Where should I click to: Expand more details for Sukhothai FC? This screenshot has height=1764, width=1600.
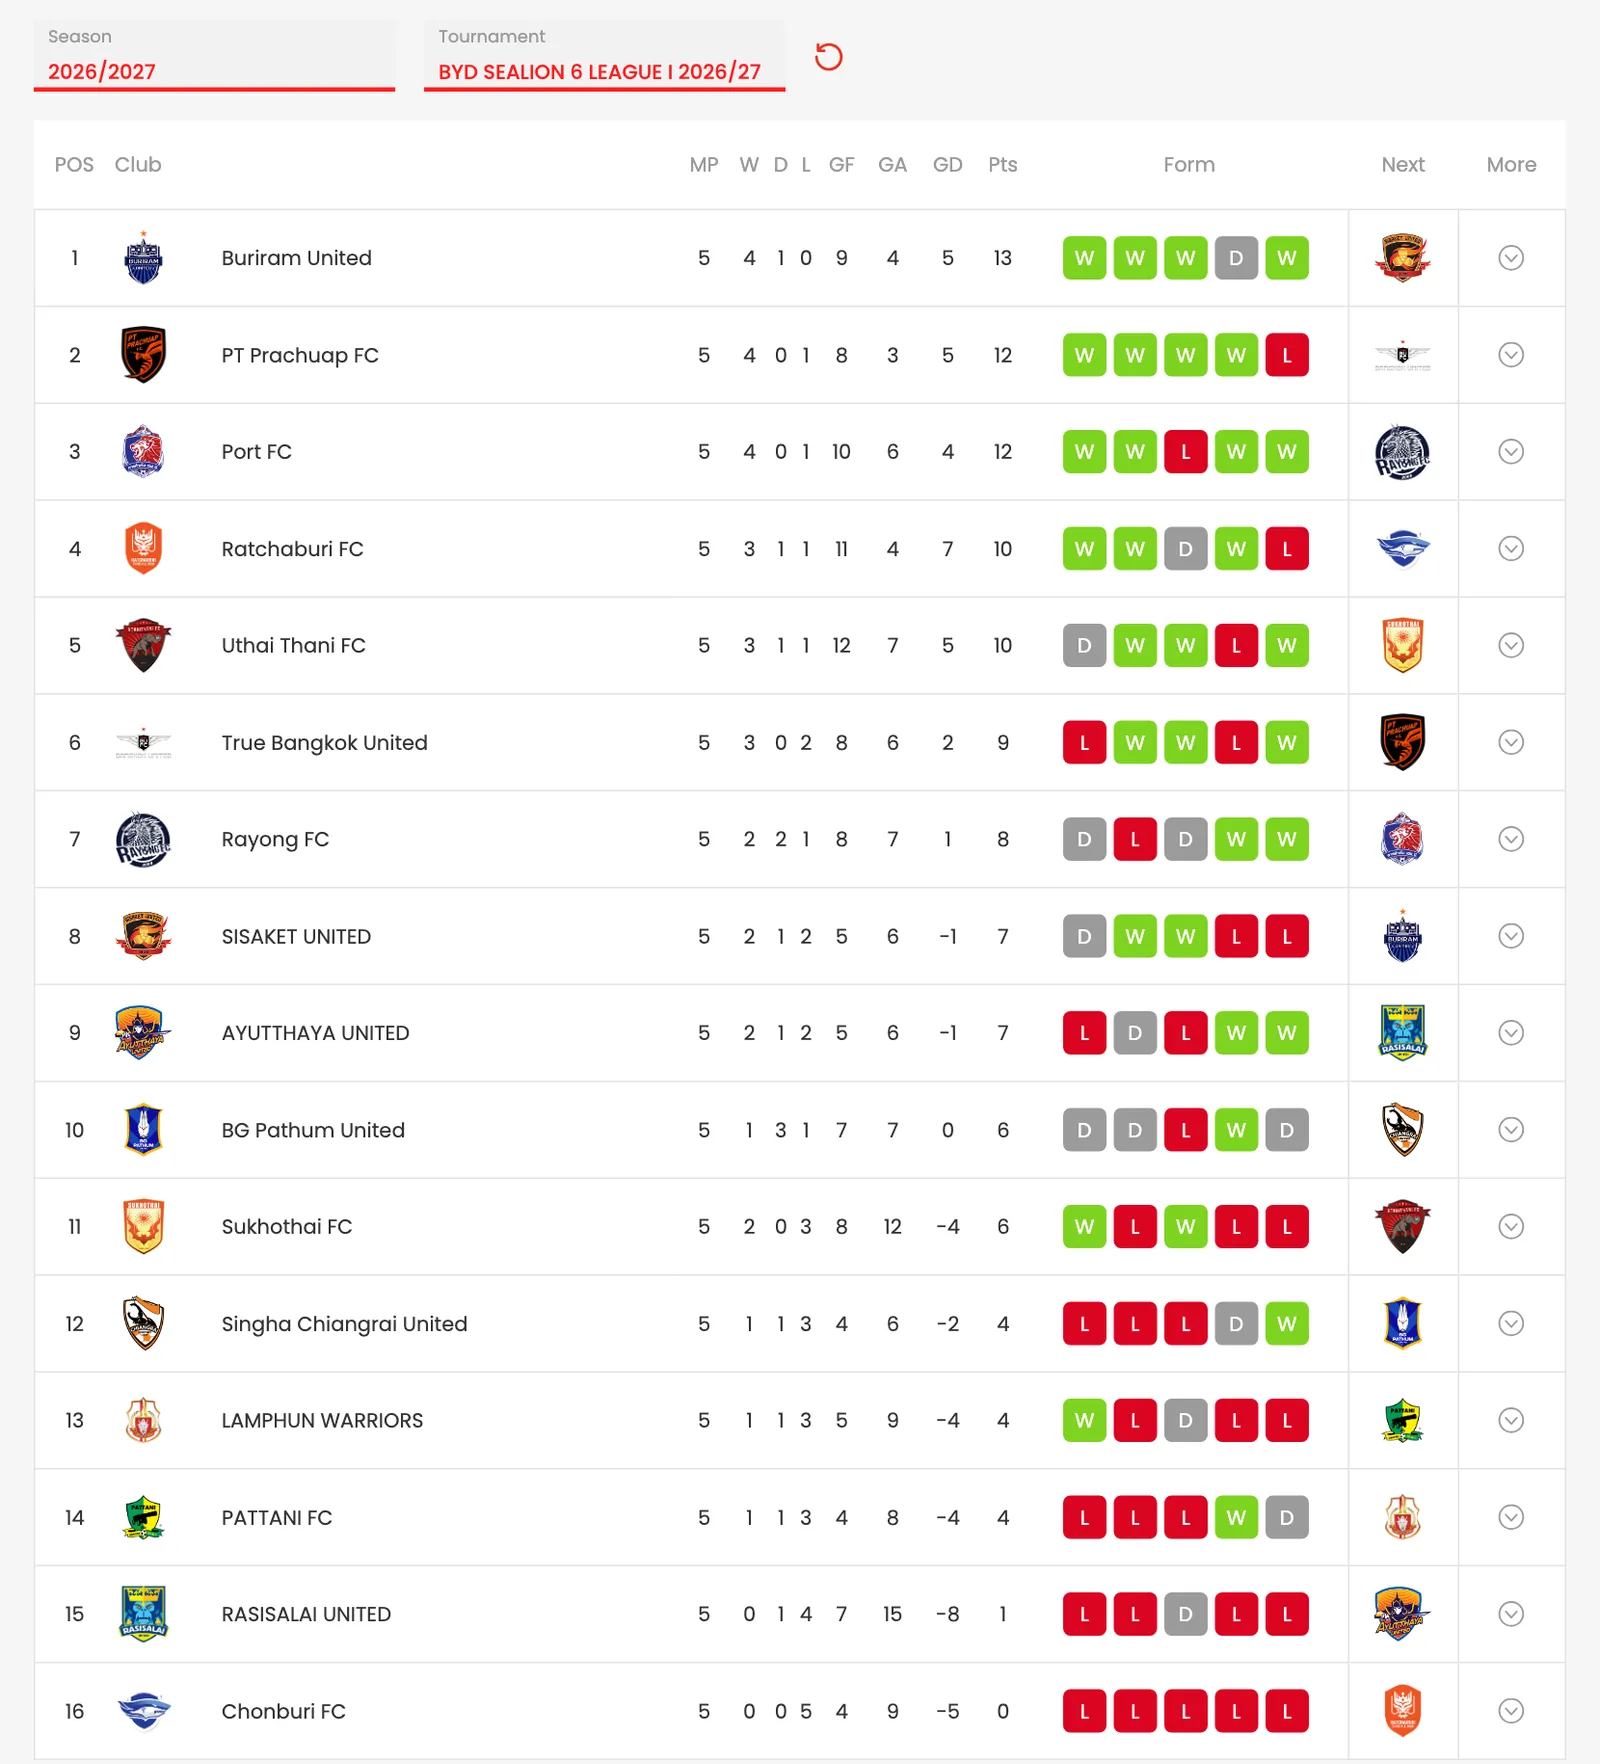1511,1226
